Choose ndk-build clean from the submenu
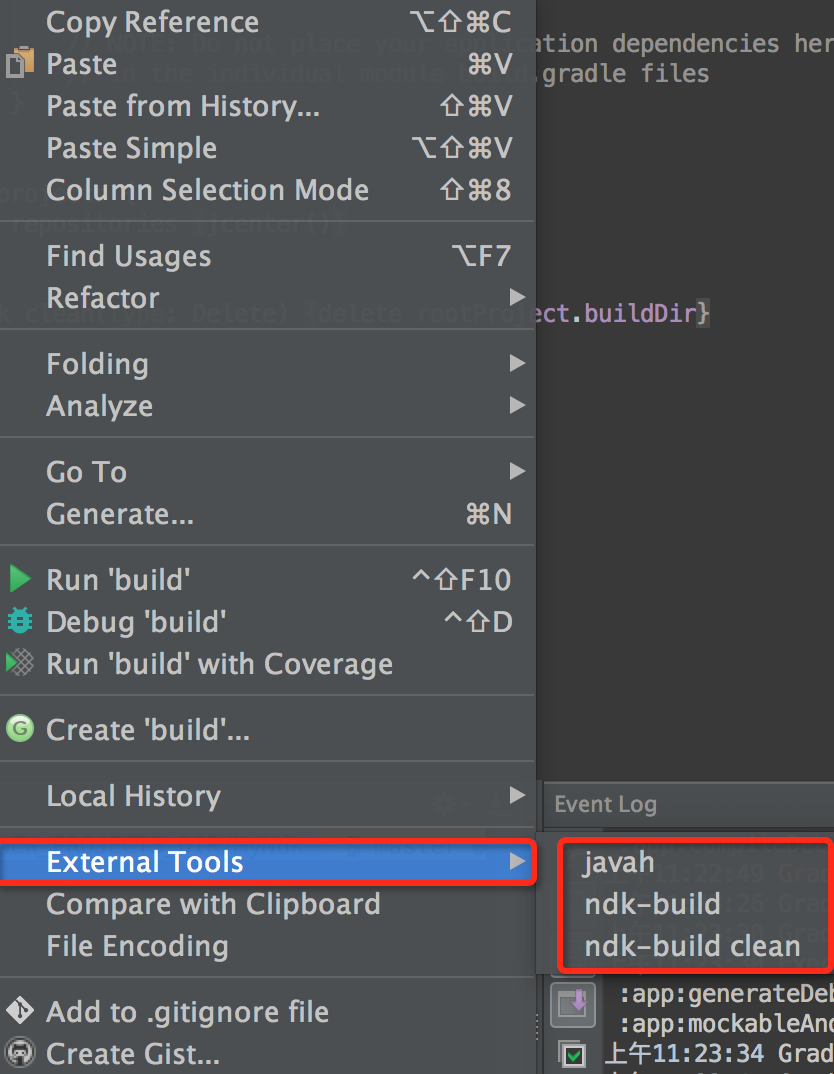834x1074 pixels. [x=692, y=946]
